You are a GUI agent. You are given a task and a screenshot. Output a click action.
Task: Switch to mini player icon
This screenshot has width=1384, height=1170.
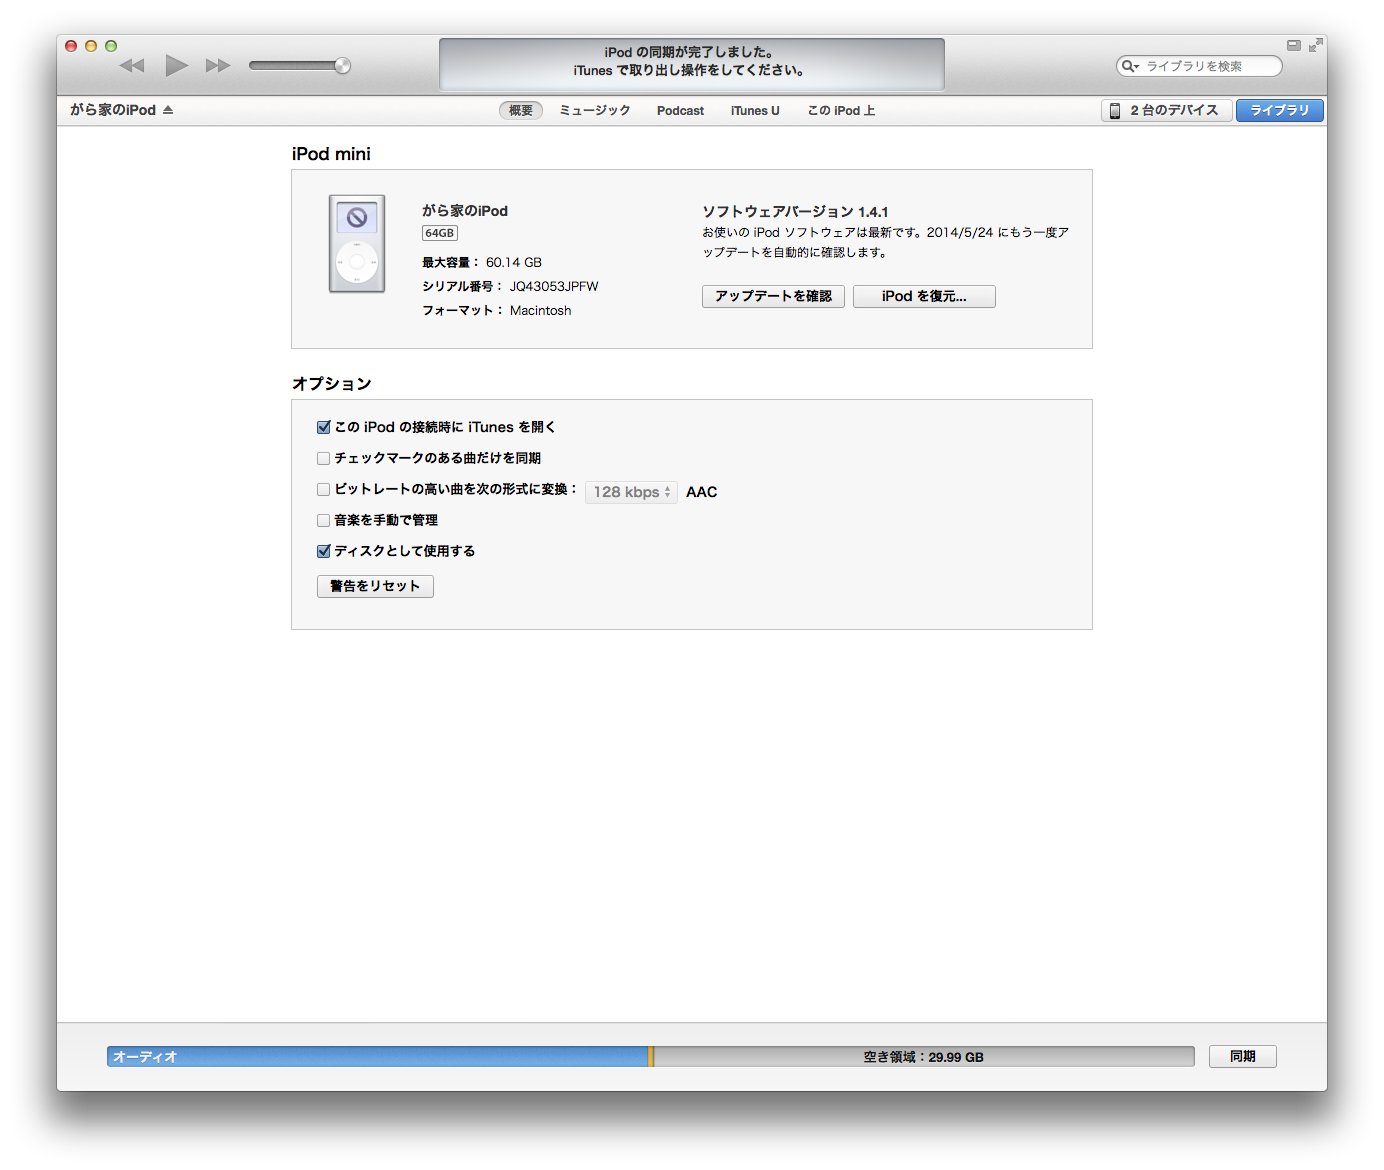[x=1293, y=45]
